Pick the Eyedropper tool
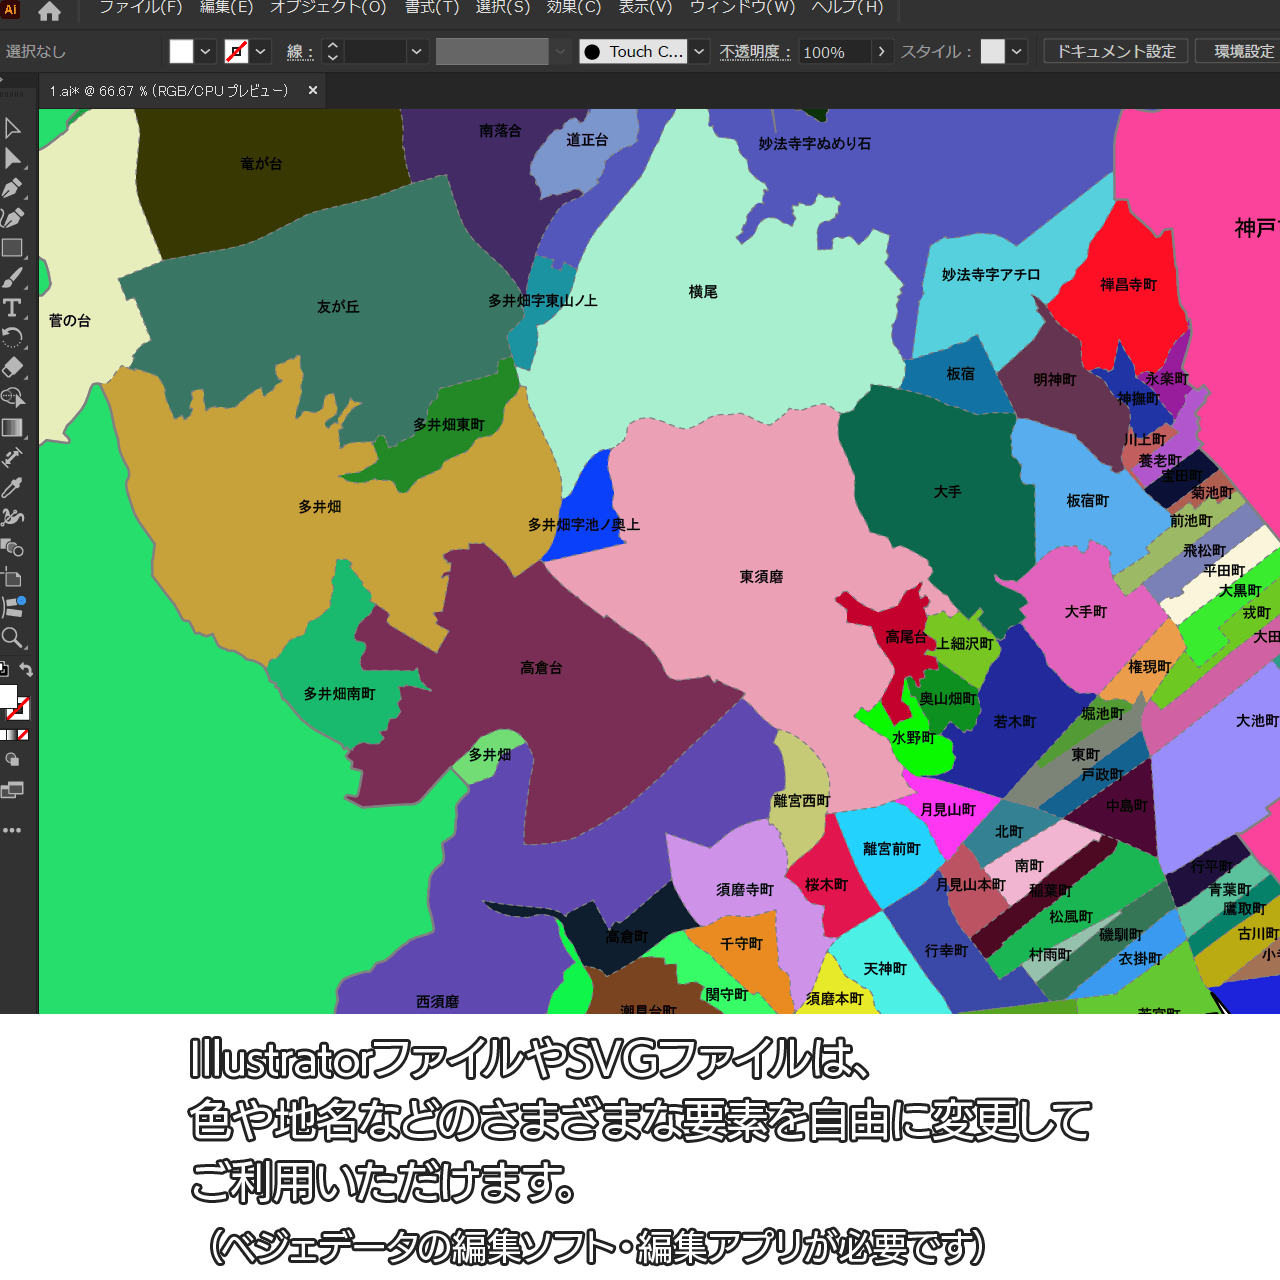1280x1280 pixels. tap(12, 488)
